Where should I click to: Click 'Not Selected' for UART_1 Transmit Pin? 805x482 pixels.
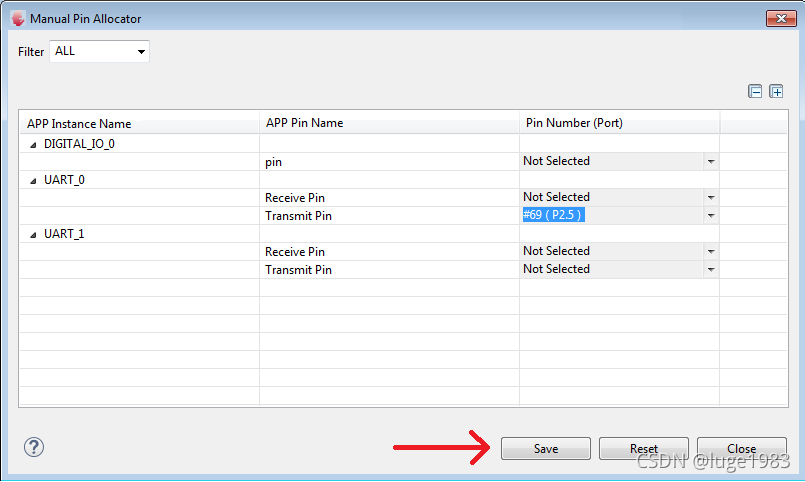pyautogui.click(x=556, y=269)
